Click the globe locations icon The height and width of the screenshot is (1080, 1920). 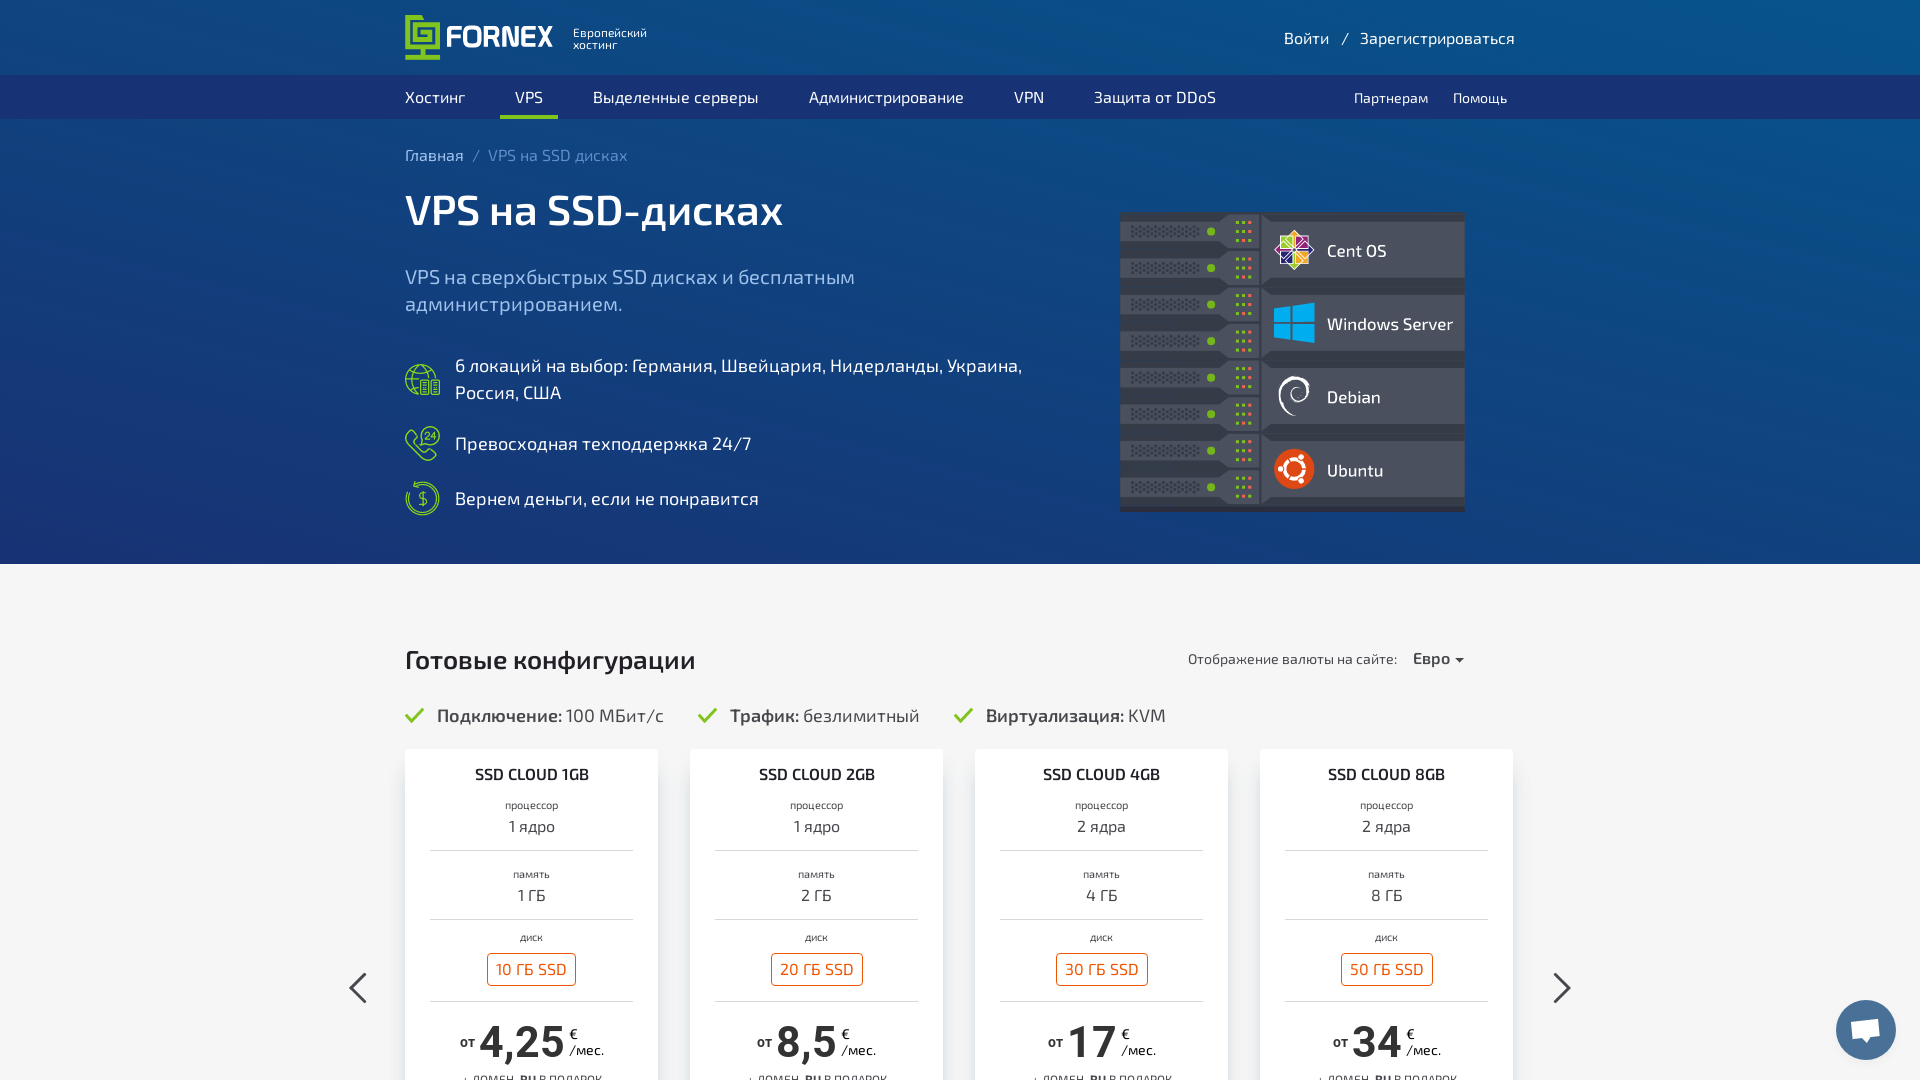422,380
